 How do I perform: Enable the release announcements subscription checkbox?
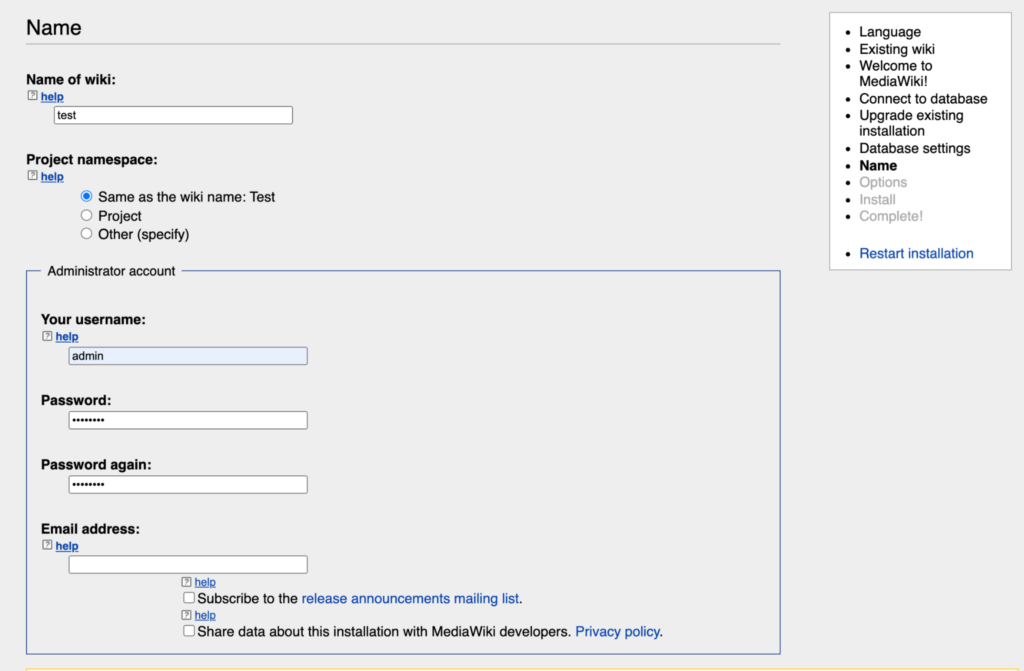pyautogui.click(x=189, y=597)
